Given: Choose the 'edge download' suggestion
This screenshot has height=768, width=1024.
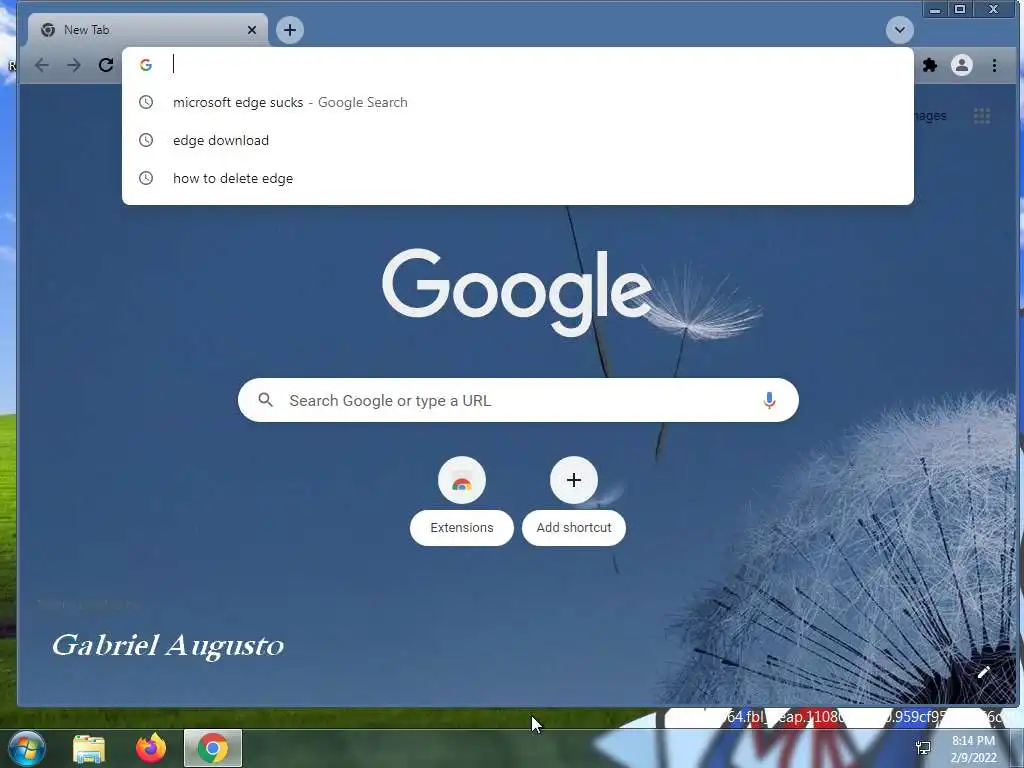Looking at the screenshot, I should tap(517, 140).
